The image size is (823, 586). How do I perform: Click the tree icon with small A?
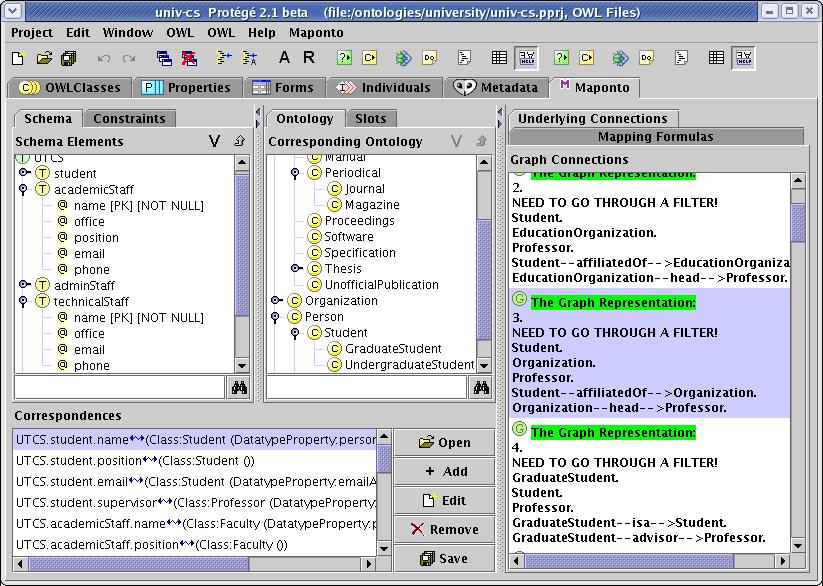tap(249, 58)
